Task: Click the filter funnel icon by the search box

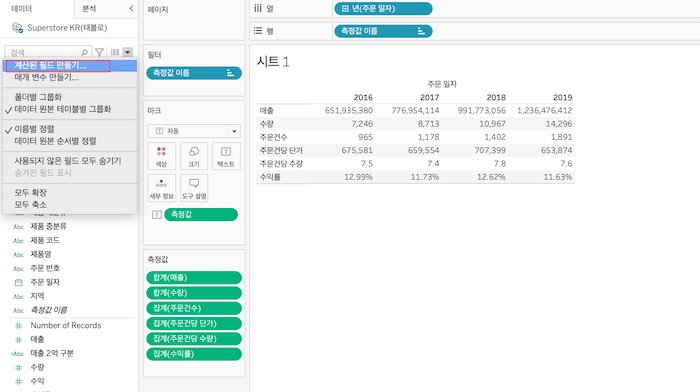Action: [x=100, y=52]
